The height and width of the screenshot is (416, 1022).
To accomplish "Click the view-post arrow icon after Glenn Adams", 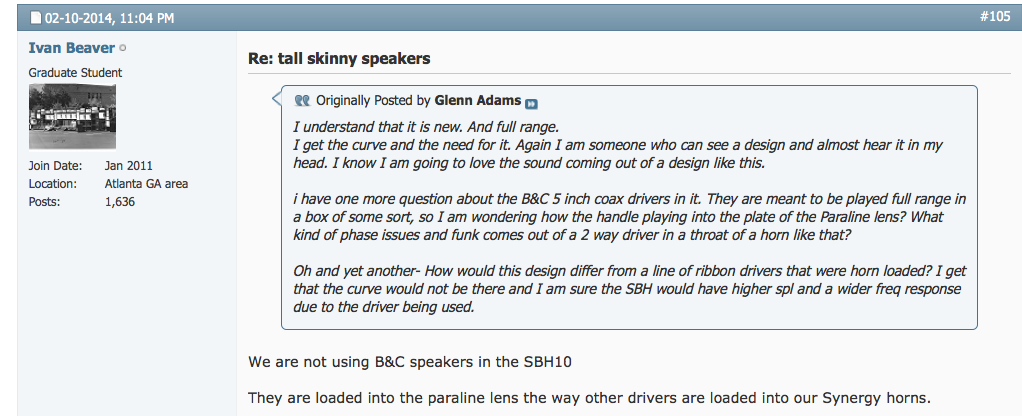I will coord(531,104).
